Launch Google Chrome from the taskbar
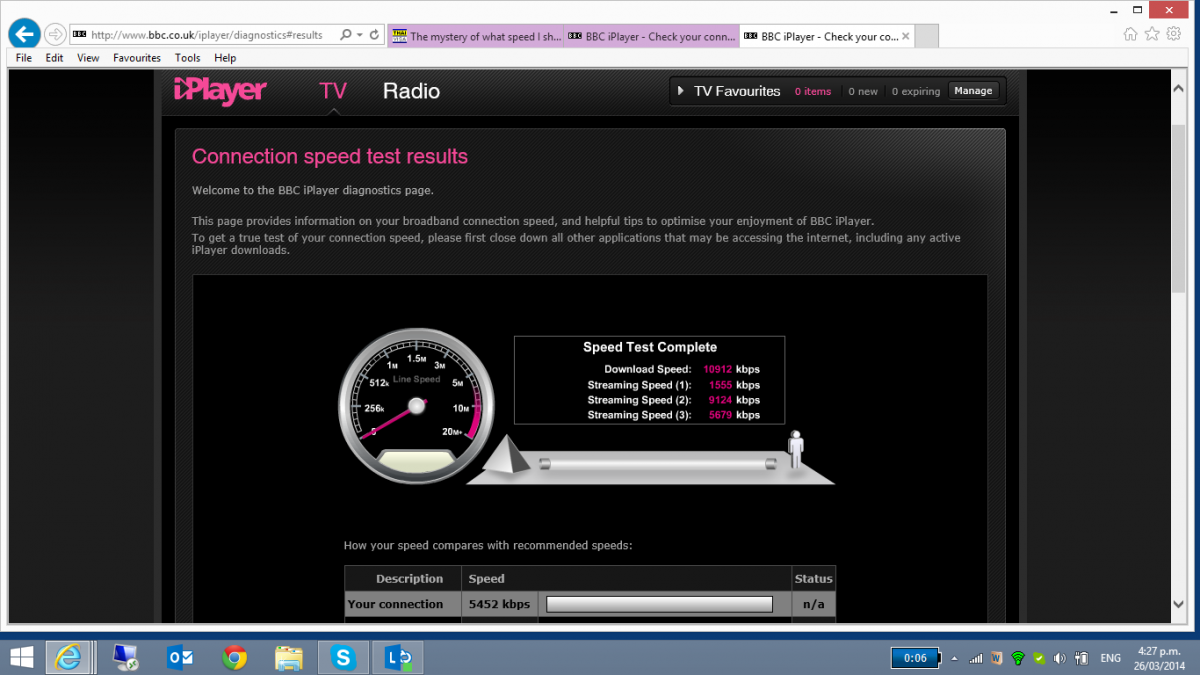1200x675 pixels. coord(235,657)
